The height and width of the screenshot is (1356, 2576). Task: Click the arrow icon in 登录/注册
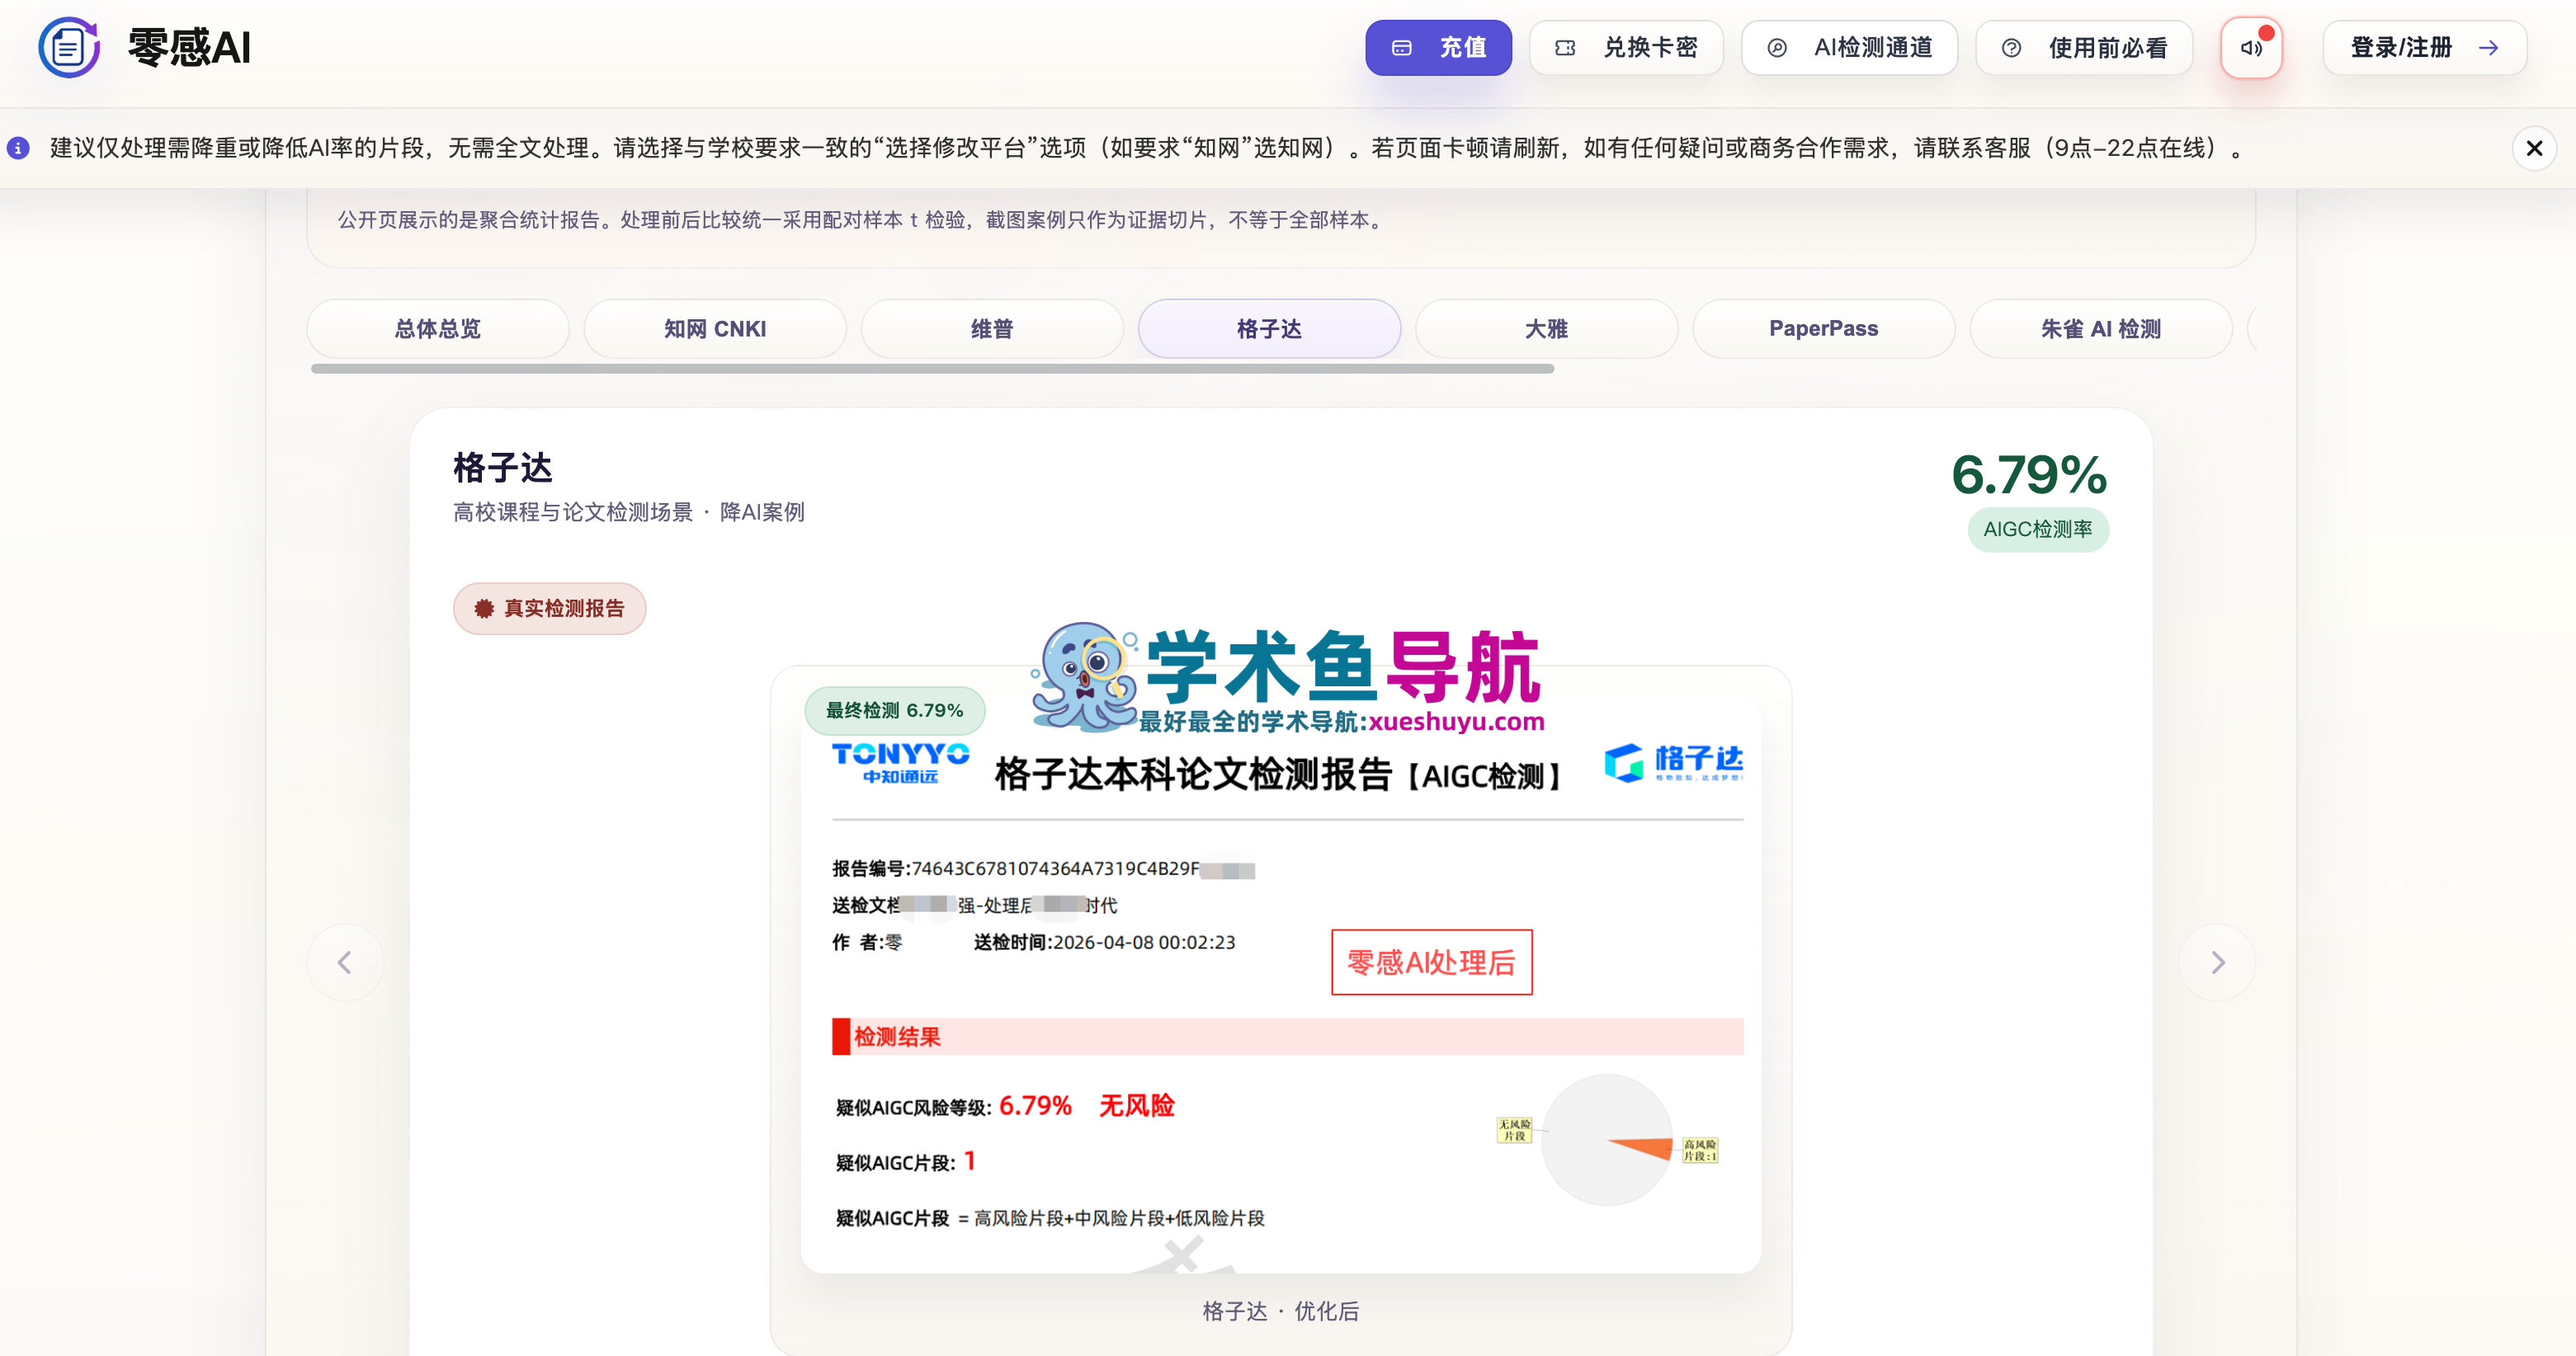[x=2488, y=48]
